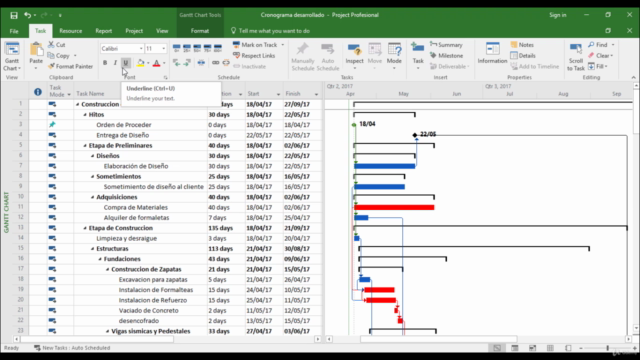
Task: Open the Find dropdown arrow
Action: point(613,44)
